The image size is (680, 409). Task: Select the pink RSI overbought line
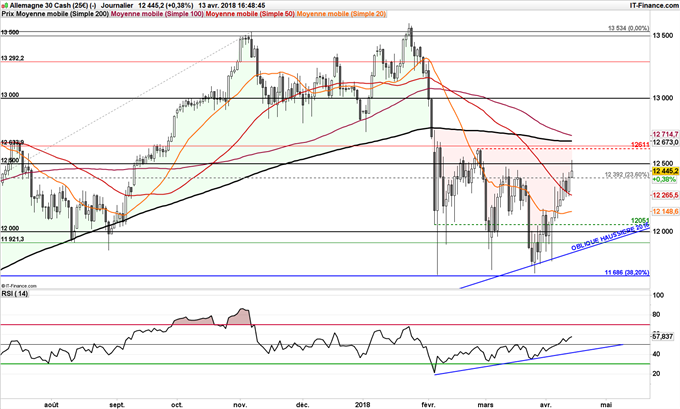[325, 324]
